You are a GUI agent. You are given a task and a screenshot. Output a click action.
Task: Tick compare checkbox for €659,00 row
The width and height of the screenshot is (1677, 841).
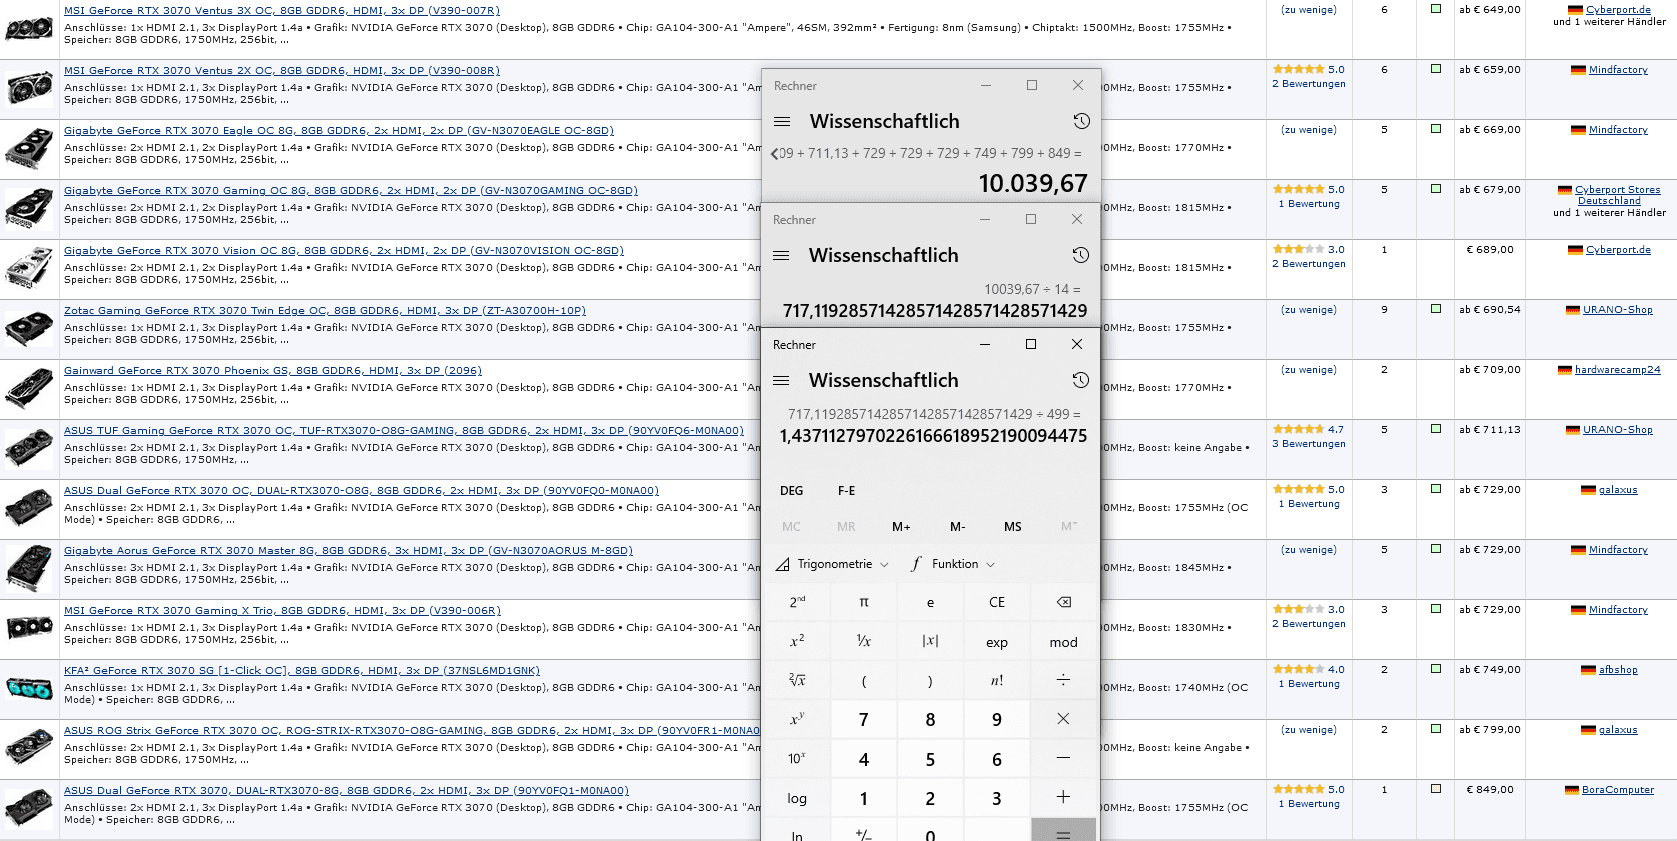(1436, 69)
